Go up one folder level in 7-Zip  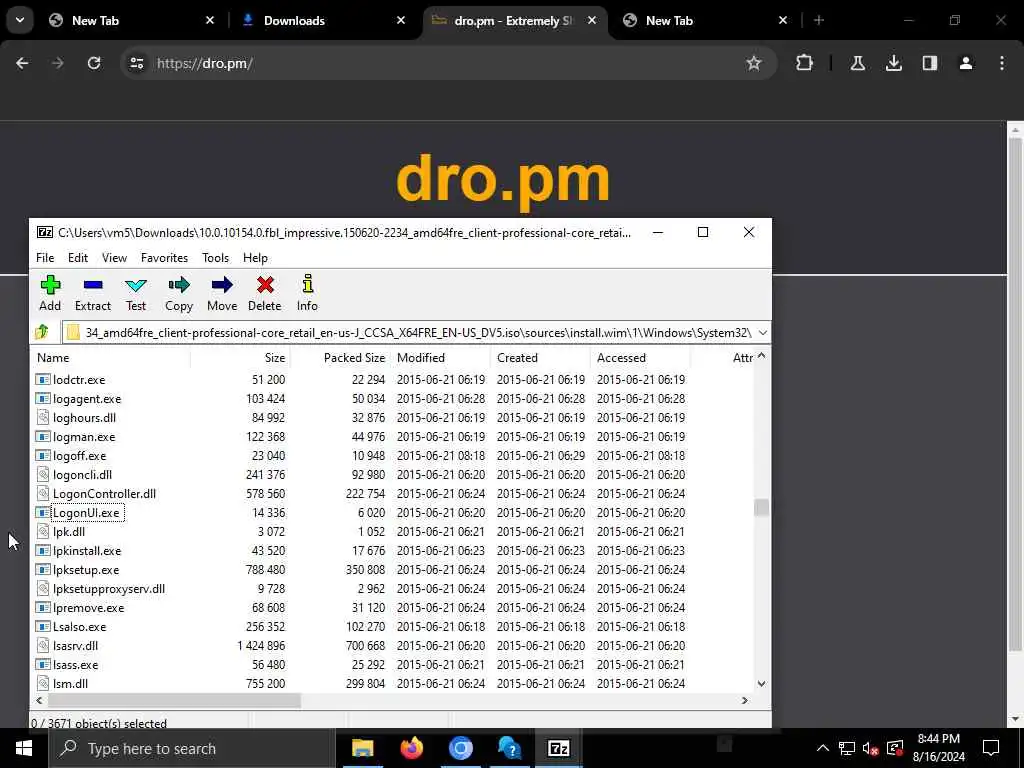[42, 332]
